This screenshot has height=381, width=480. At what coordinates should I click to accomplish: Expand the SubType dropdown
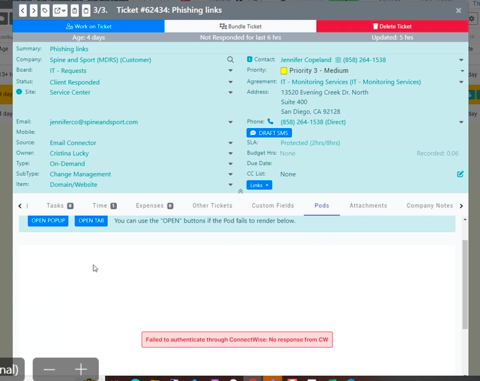[230, 174]
